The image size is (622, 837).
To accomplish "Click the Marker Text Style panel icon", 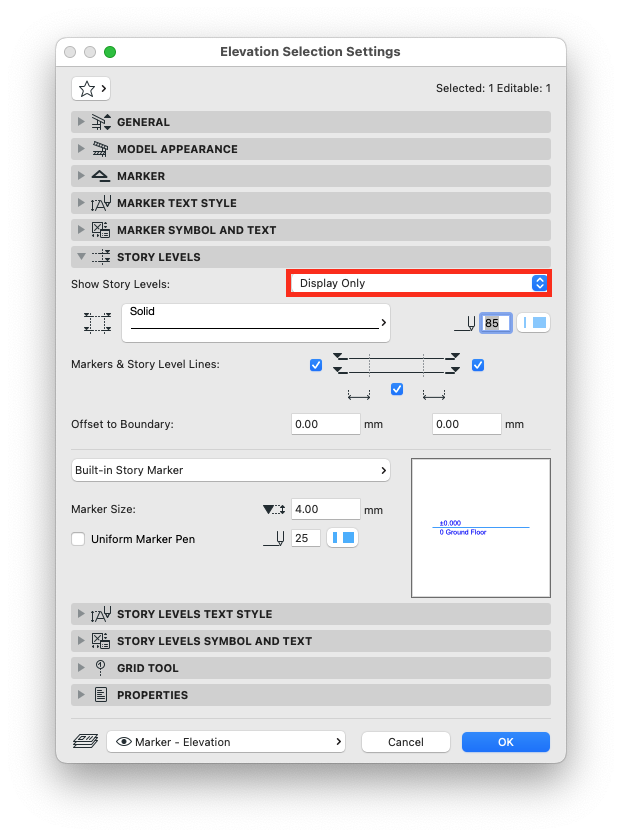I will click(101, 203).
